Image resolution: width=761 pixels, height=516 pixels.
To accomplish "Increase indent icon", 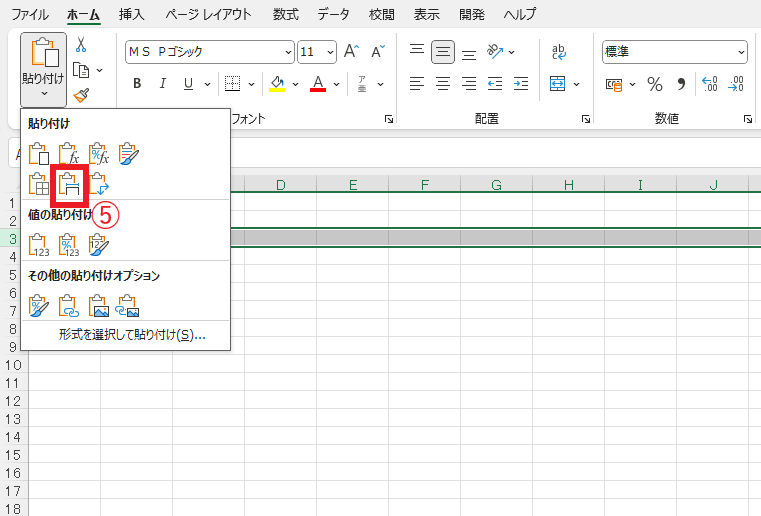I will (x=521, y=84).
